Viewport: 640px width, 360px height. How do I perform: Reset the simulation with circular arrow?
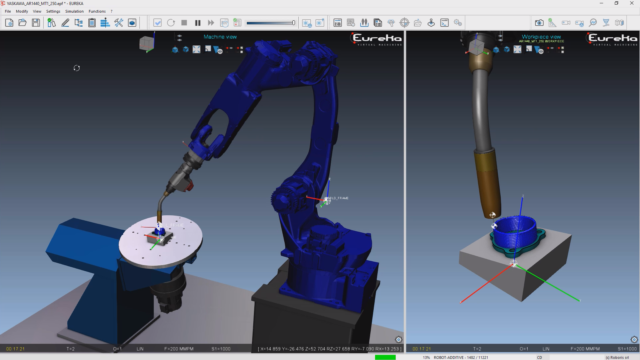(171, 23)
